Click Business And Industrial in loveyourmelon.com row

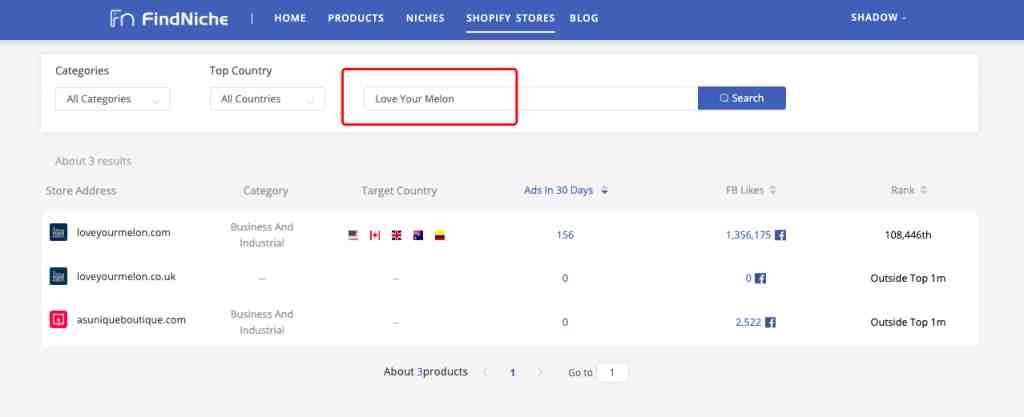262,235
